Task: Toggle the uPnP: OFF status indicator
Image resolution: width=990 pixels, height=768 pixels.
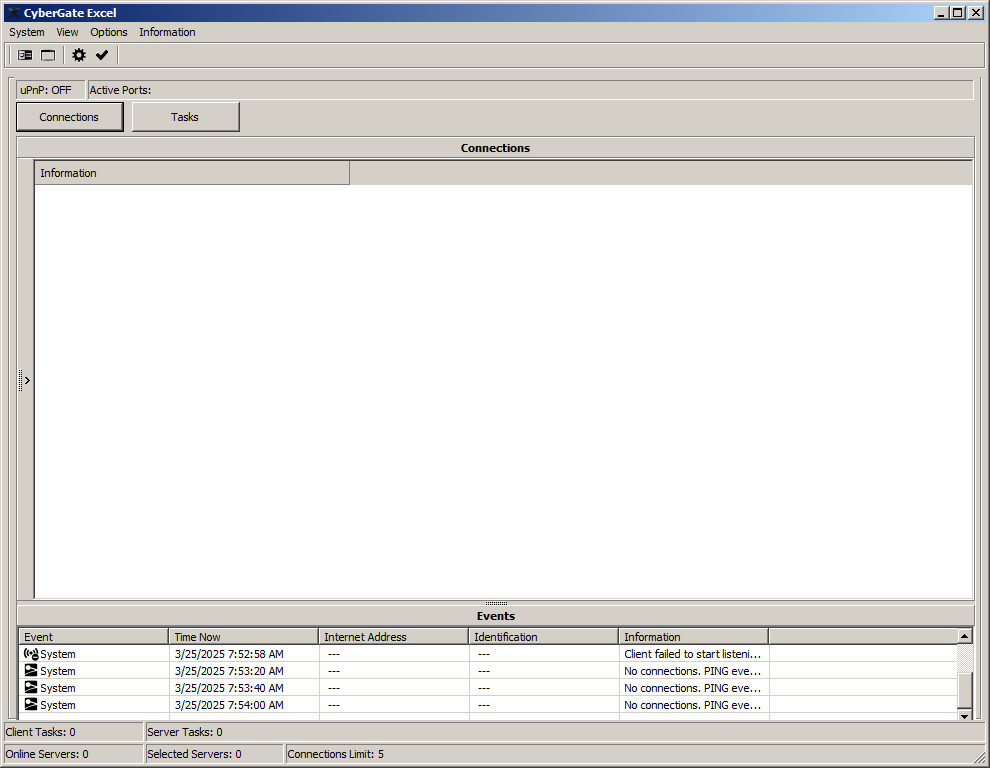Action: 46,90
